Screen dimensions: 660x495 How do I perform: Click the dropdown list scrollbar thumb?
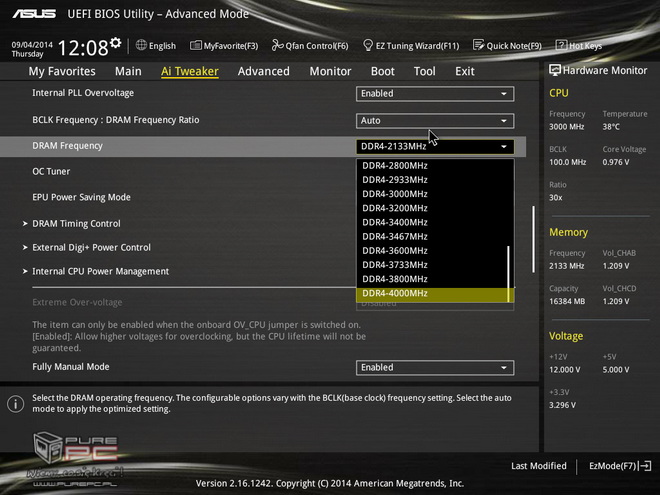509,274
